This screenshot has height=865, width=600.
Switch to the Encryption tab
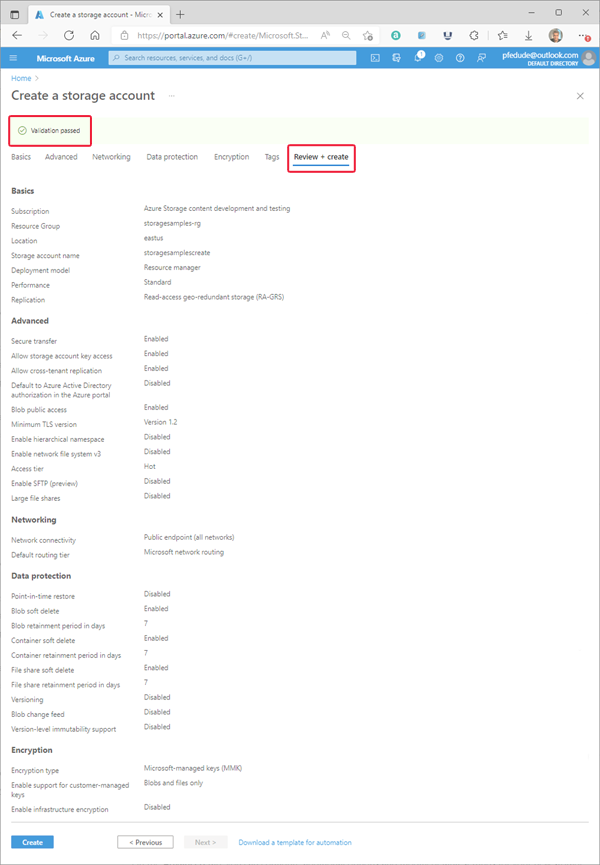tap(232, 157)
